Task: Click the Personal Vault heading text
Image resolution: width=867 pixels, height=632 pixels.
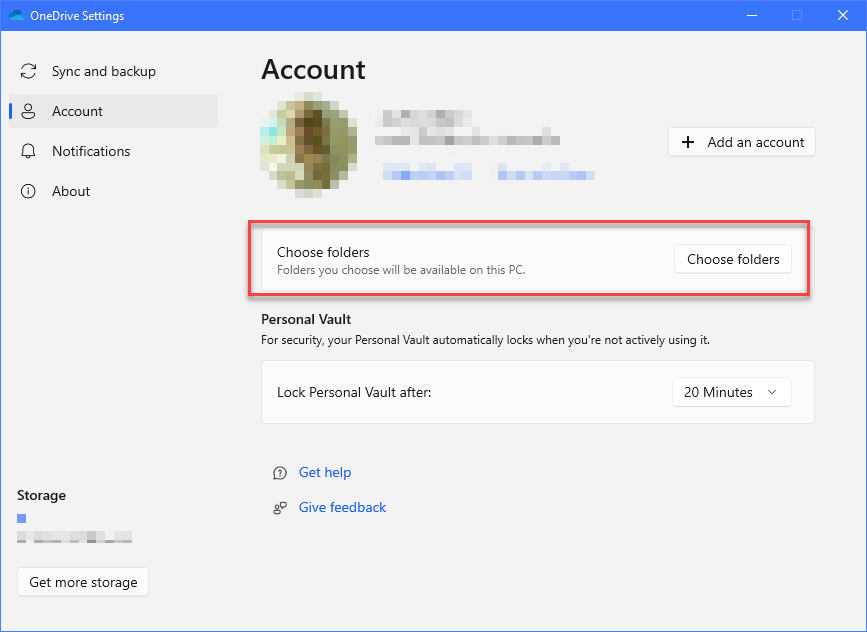Action: [306, 319]
